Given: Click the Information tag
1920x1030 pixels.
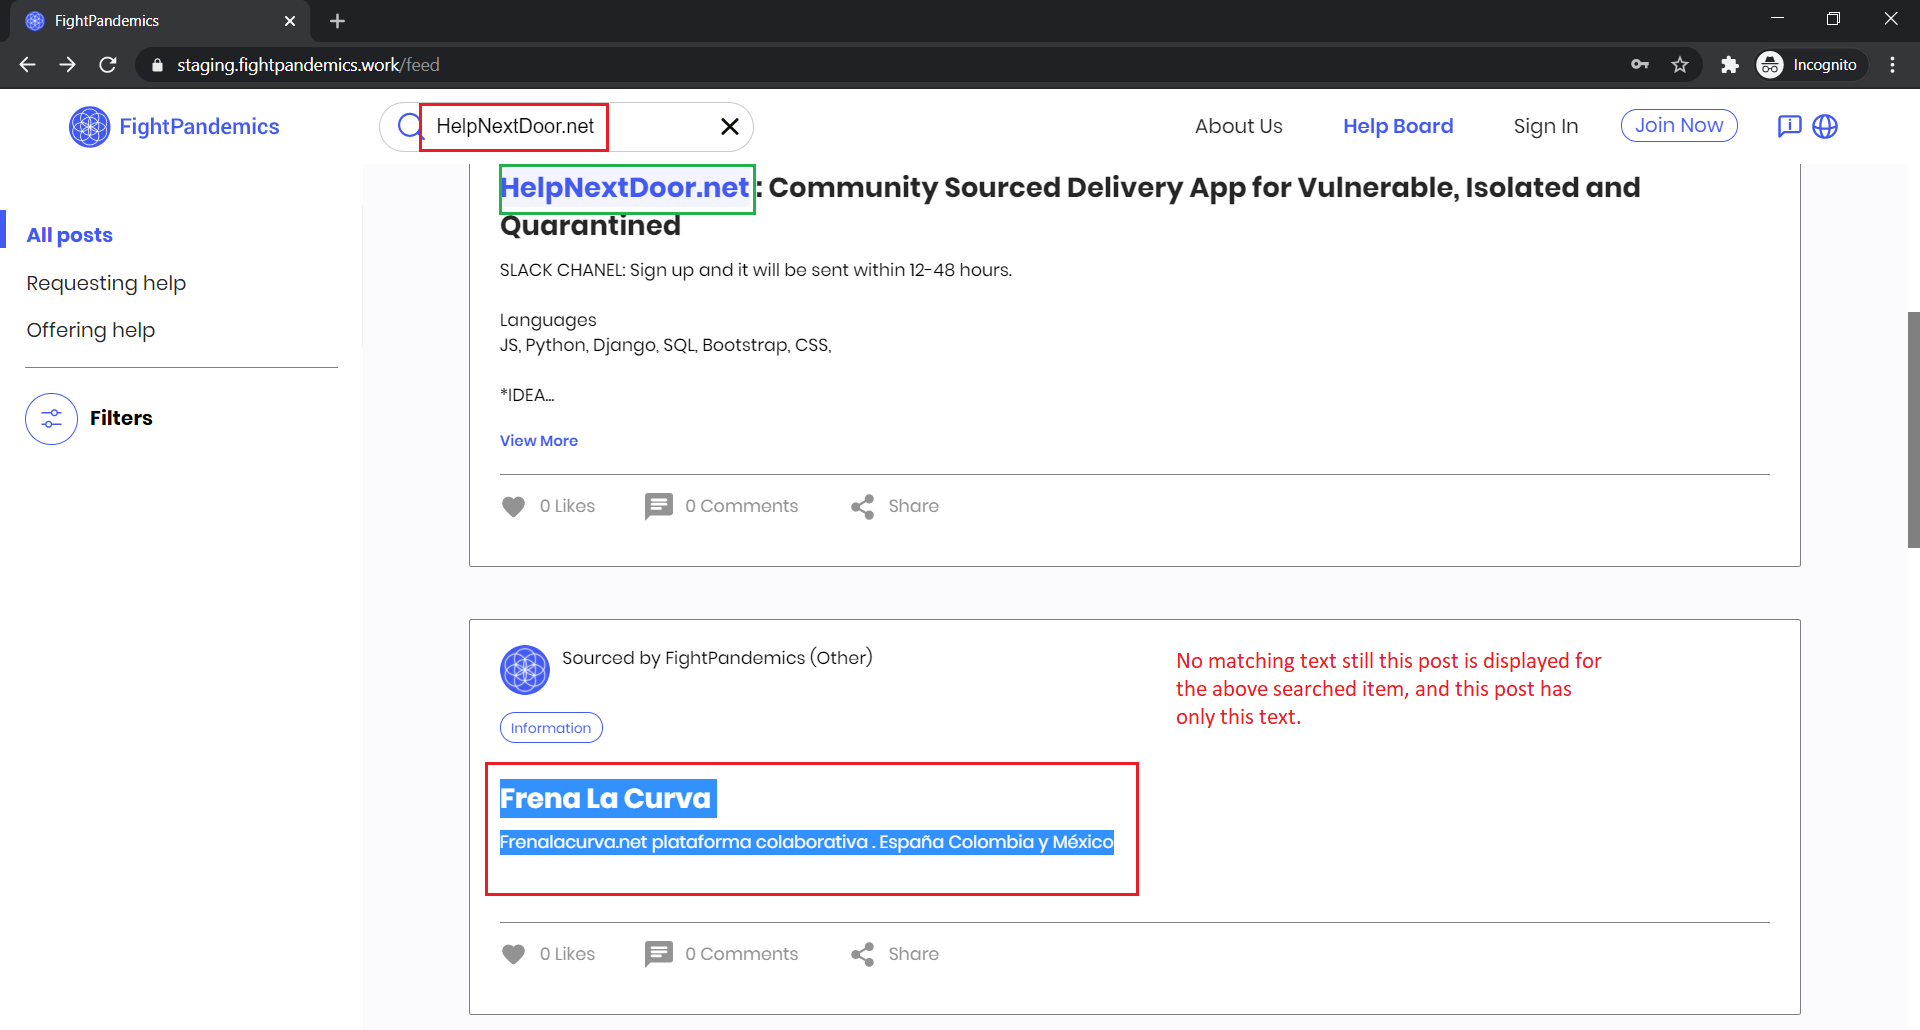Looking at the screenshot, I should click(551, 728).
